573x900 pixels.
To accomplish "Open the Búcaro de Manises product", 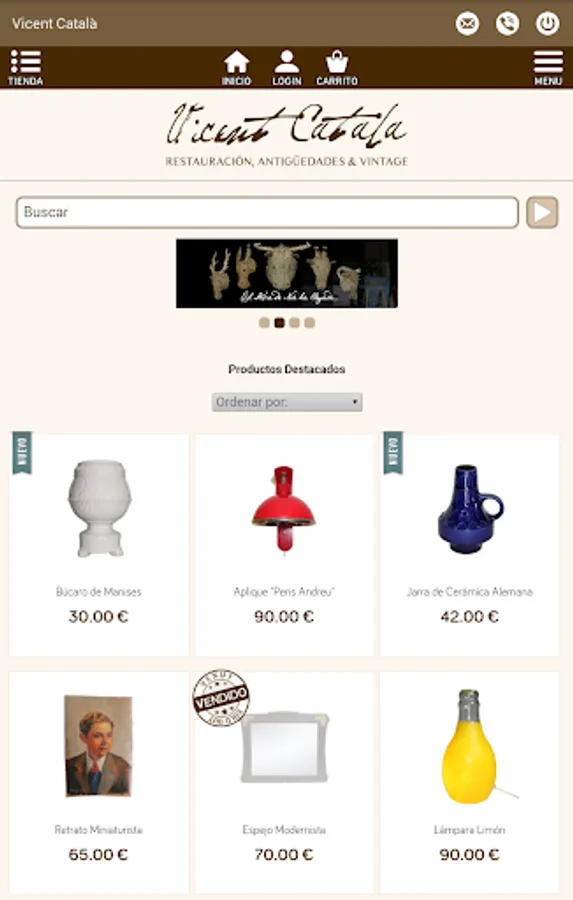I will [x=99, y=545].
